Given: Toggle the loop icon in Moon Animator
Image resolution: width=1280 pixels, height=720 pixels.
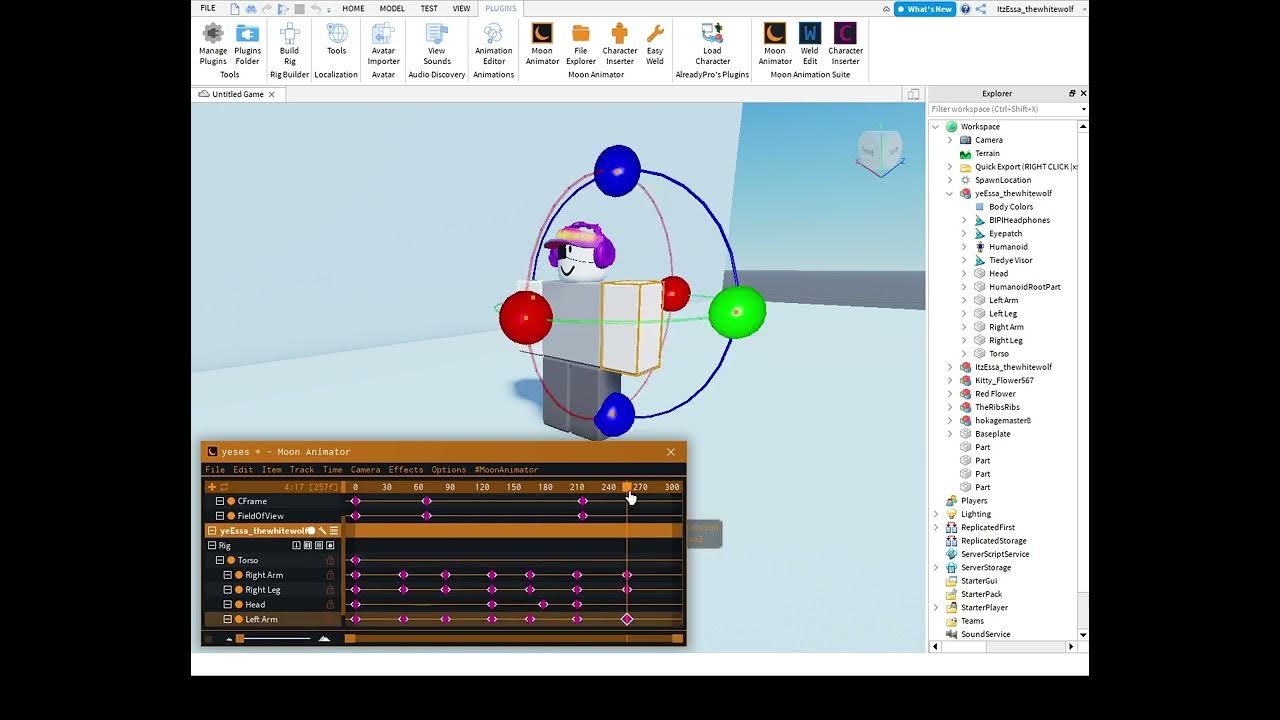Looking at the screenshot, I should (224, 487).
